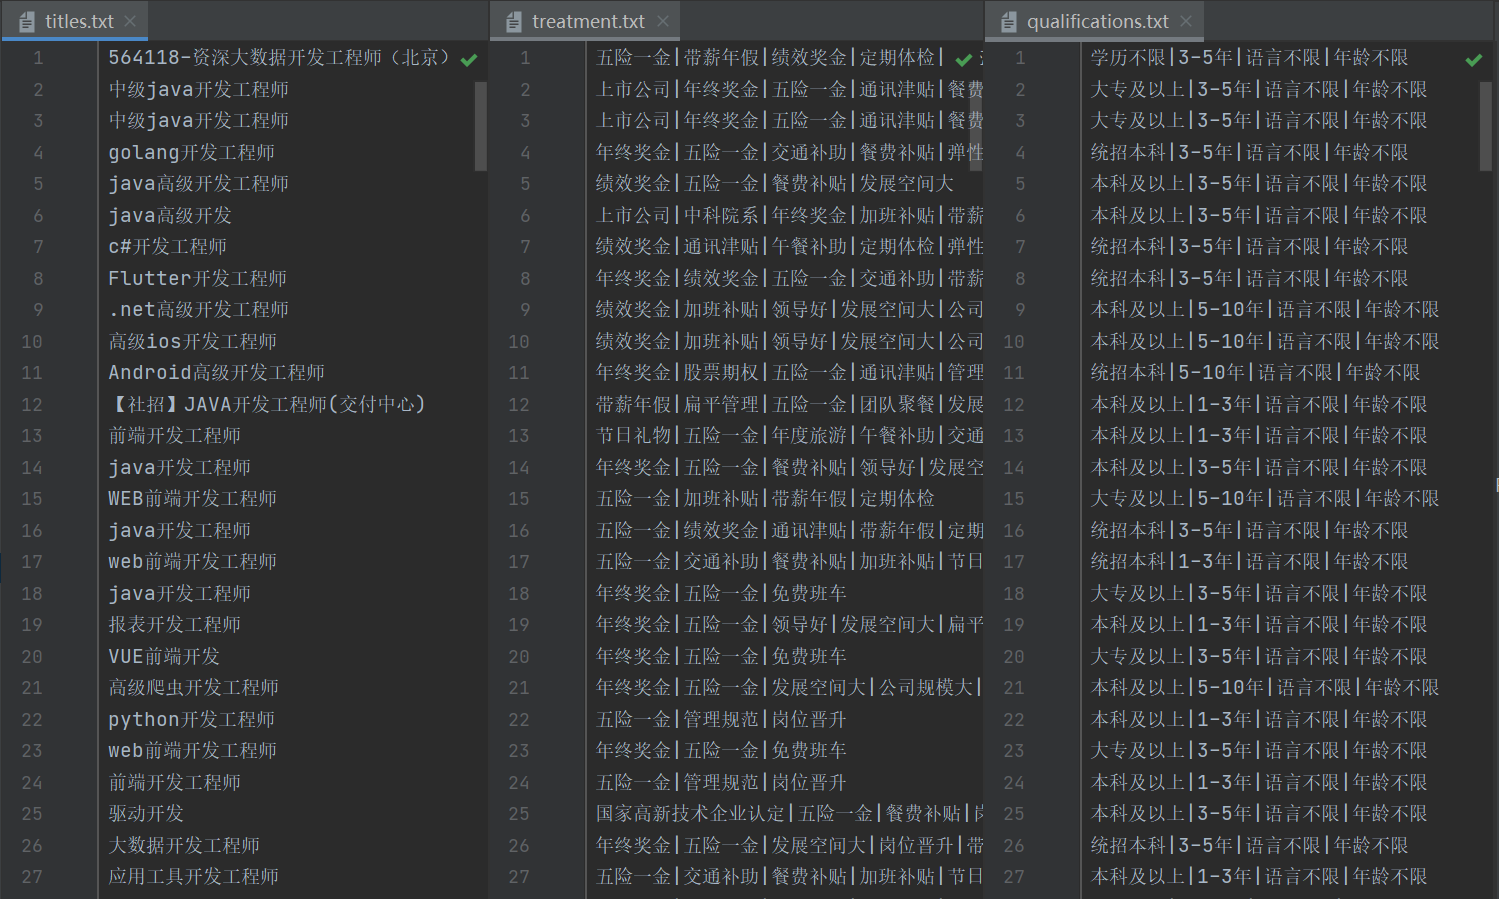Viewport: 1499px width, 899px height.
Task: Click line number 20 in qualifications.txt gutter
Action: click(x=1013, y=657)
